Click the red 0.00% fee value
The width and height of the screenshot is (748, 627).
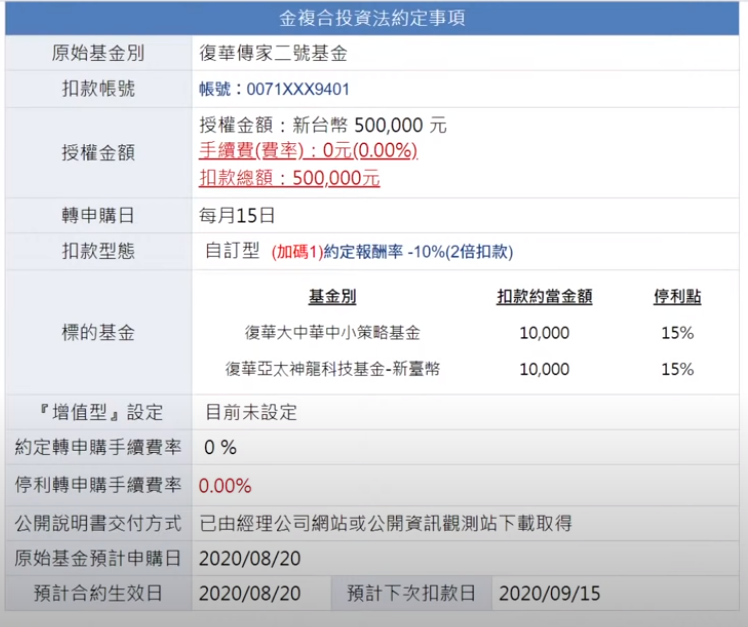(225, 486)
